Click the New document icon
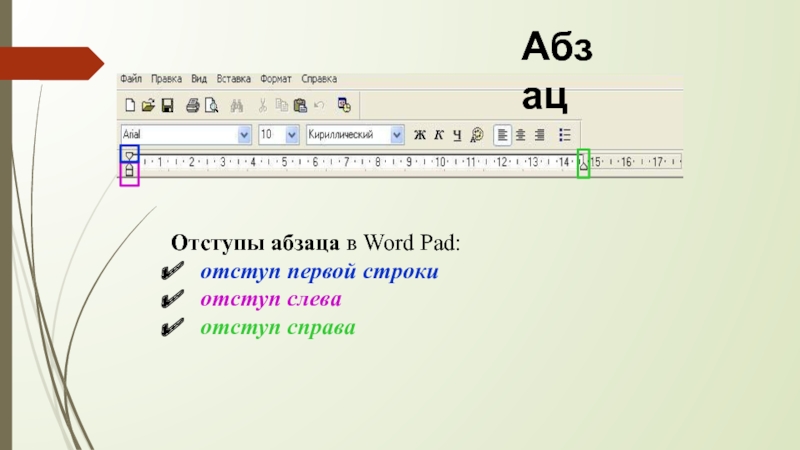This screenshot has height=450, width=800. point(129,105)
